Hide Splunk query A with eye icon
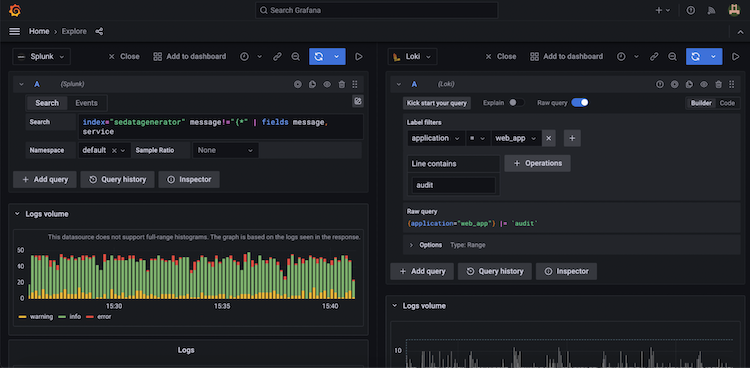750x368 pixels. (327, 84)
